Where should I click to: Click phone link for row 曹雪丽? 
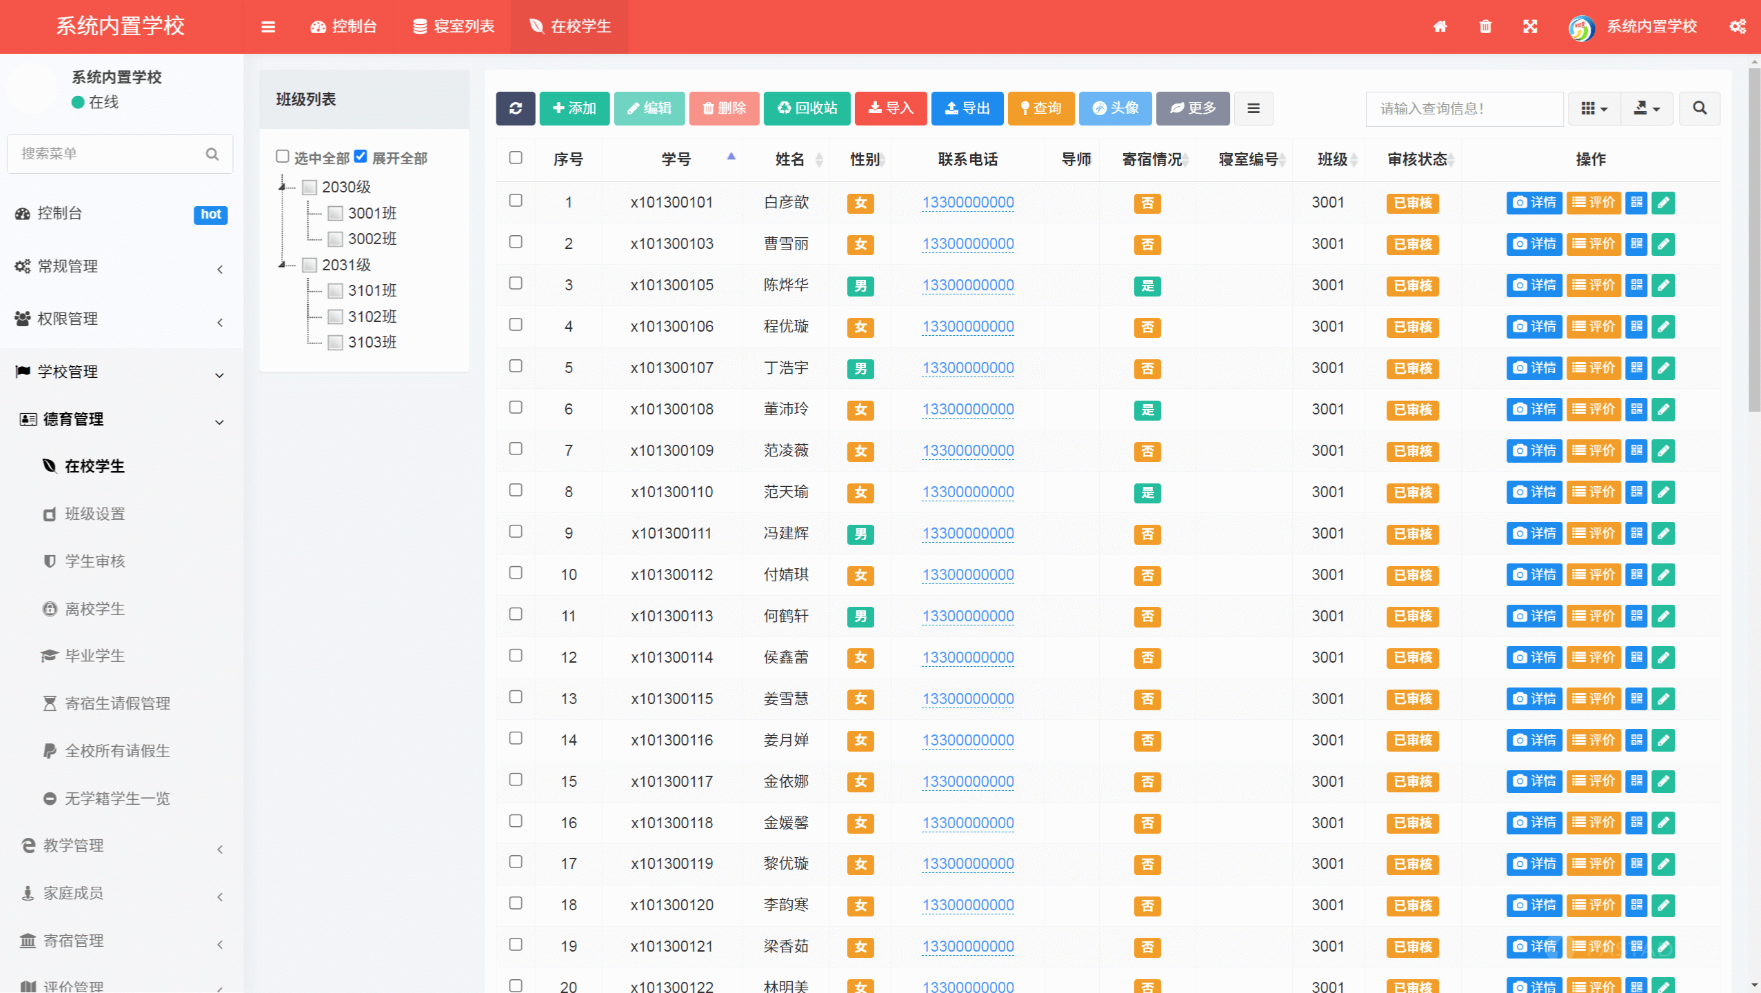968,244
